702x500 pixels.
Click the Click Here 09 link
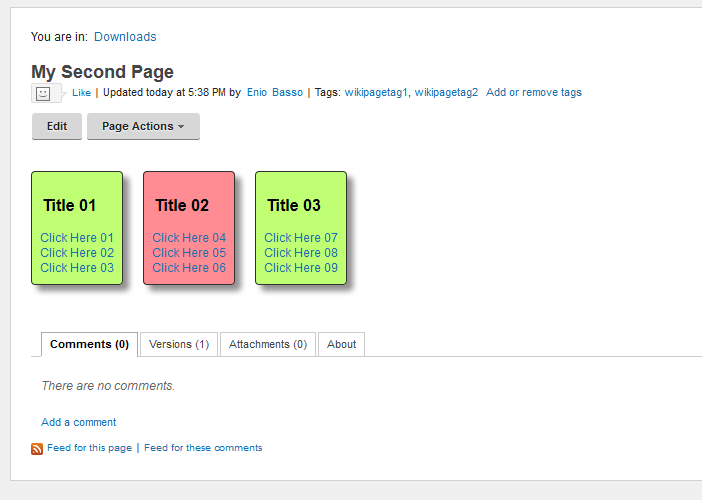tap(301, 268)
